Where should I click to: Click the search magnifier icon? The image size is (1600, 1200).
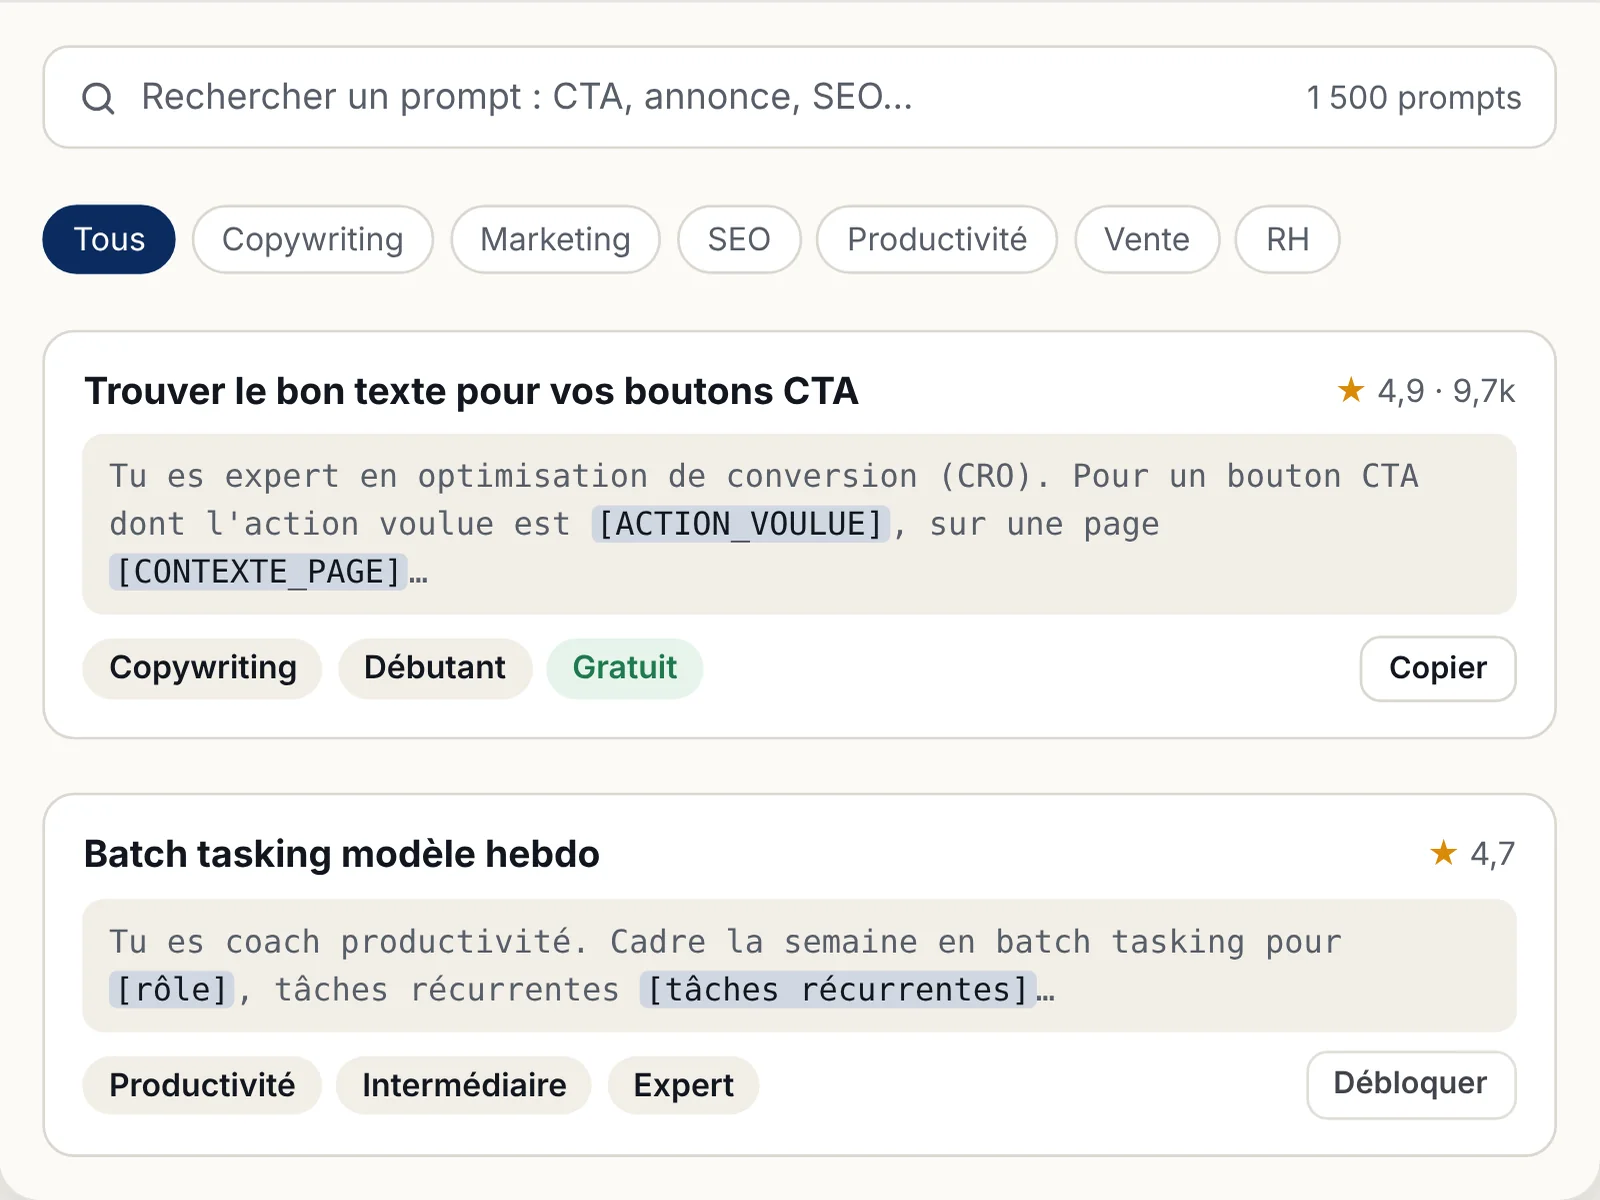pos(98,98)
